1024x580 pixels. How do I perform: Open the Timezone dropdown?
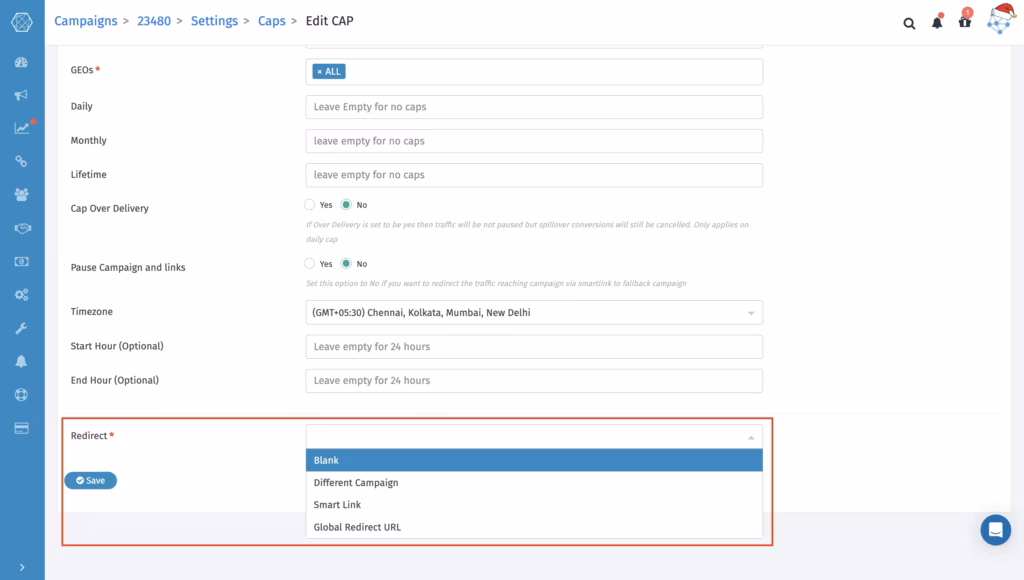pos(534,312)
